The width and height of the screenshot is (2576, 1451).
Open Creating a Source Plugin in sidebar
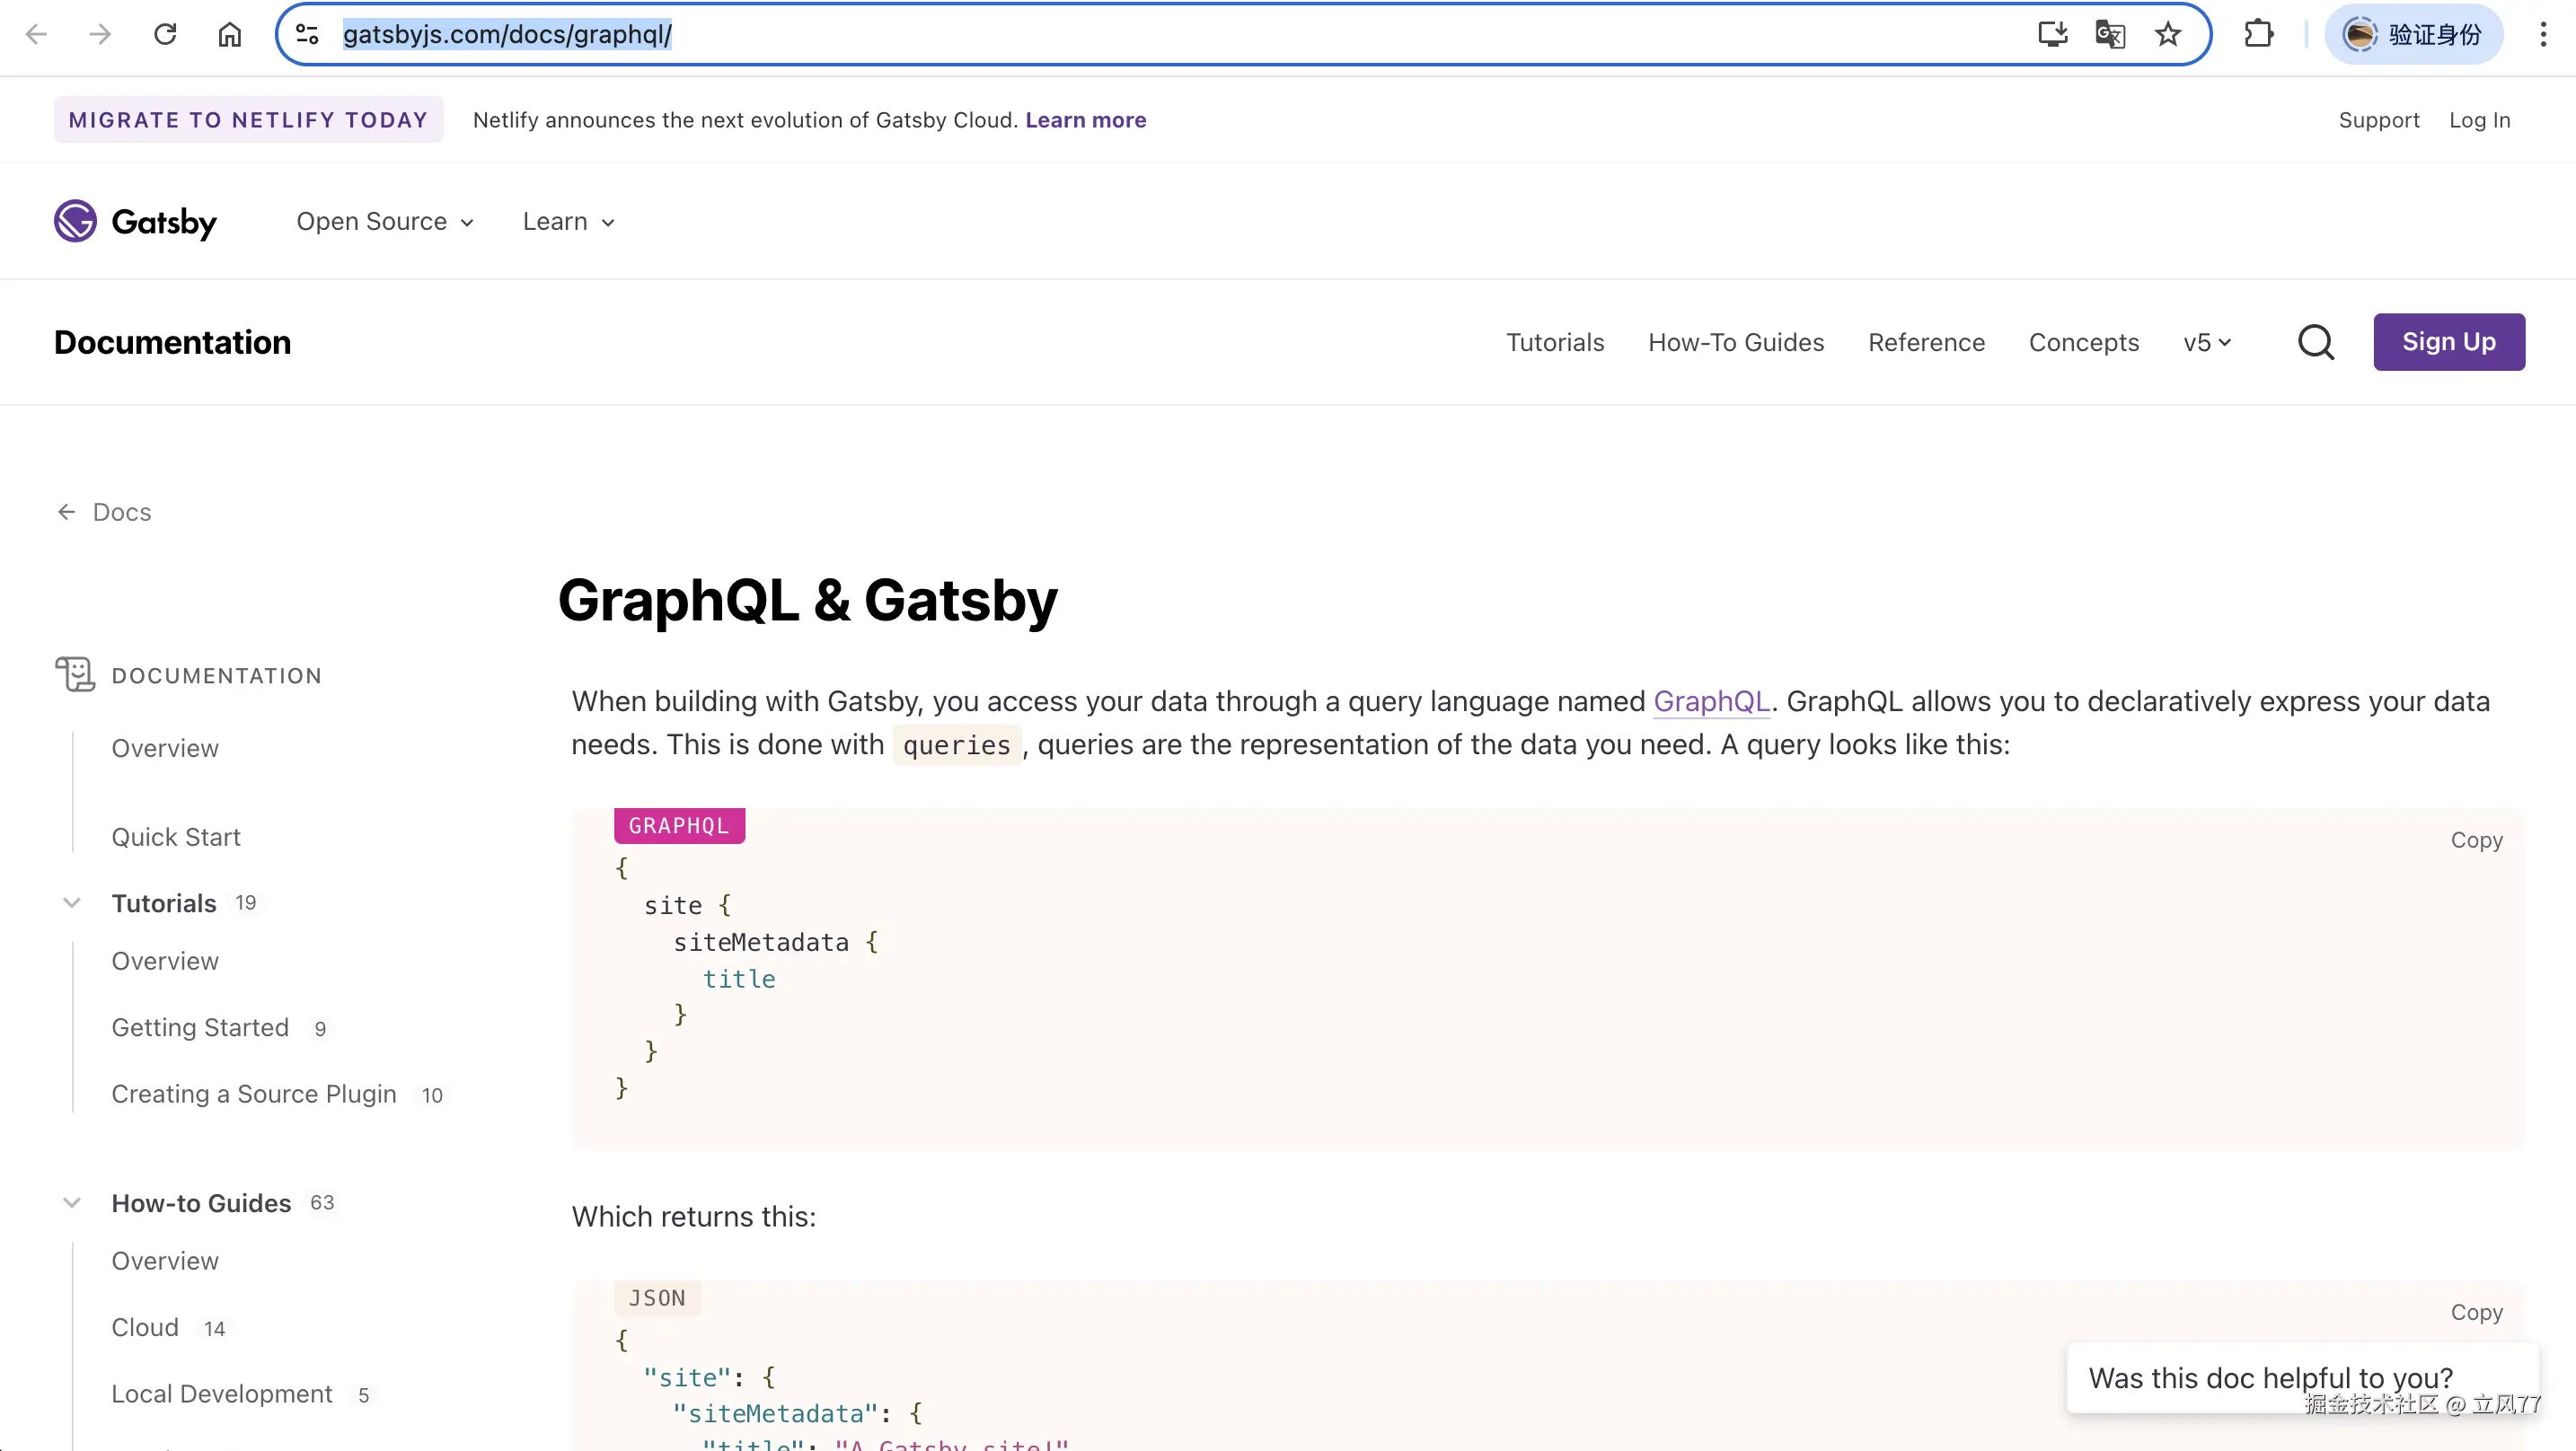(x=254, y=1094)
